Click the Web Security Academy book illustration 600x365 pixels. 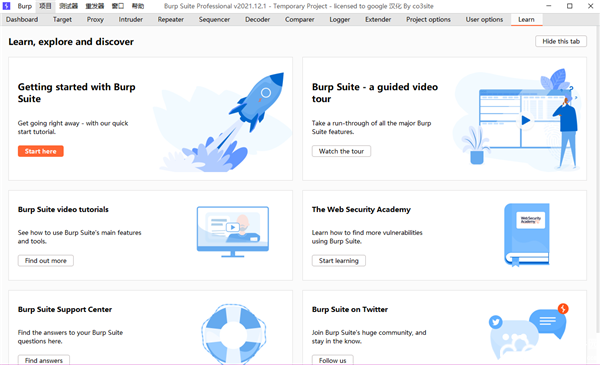coord(527,235)
